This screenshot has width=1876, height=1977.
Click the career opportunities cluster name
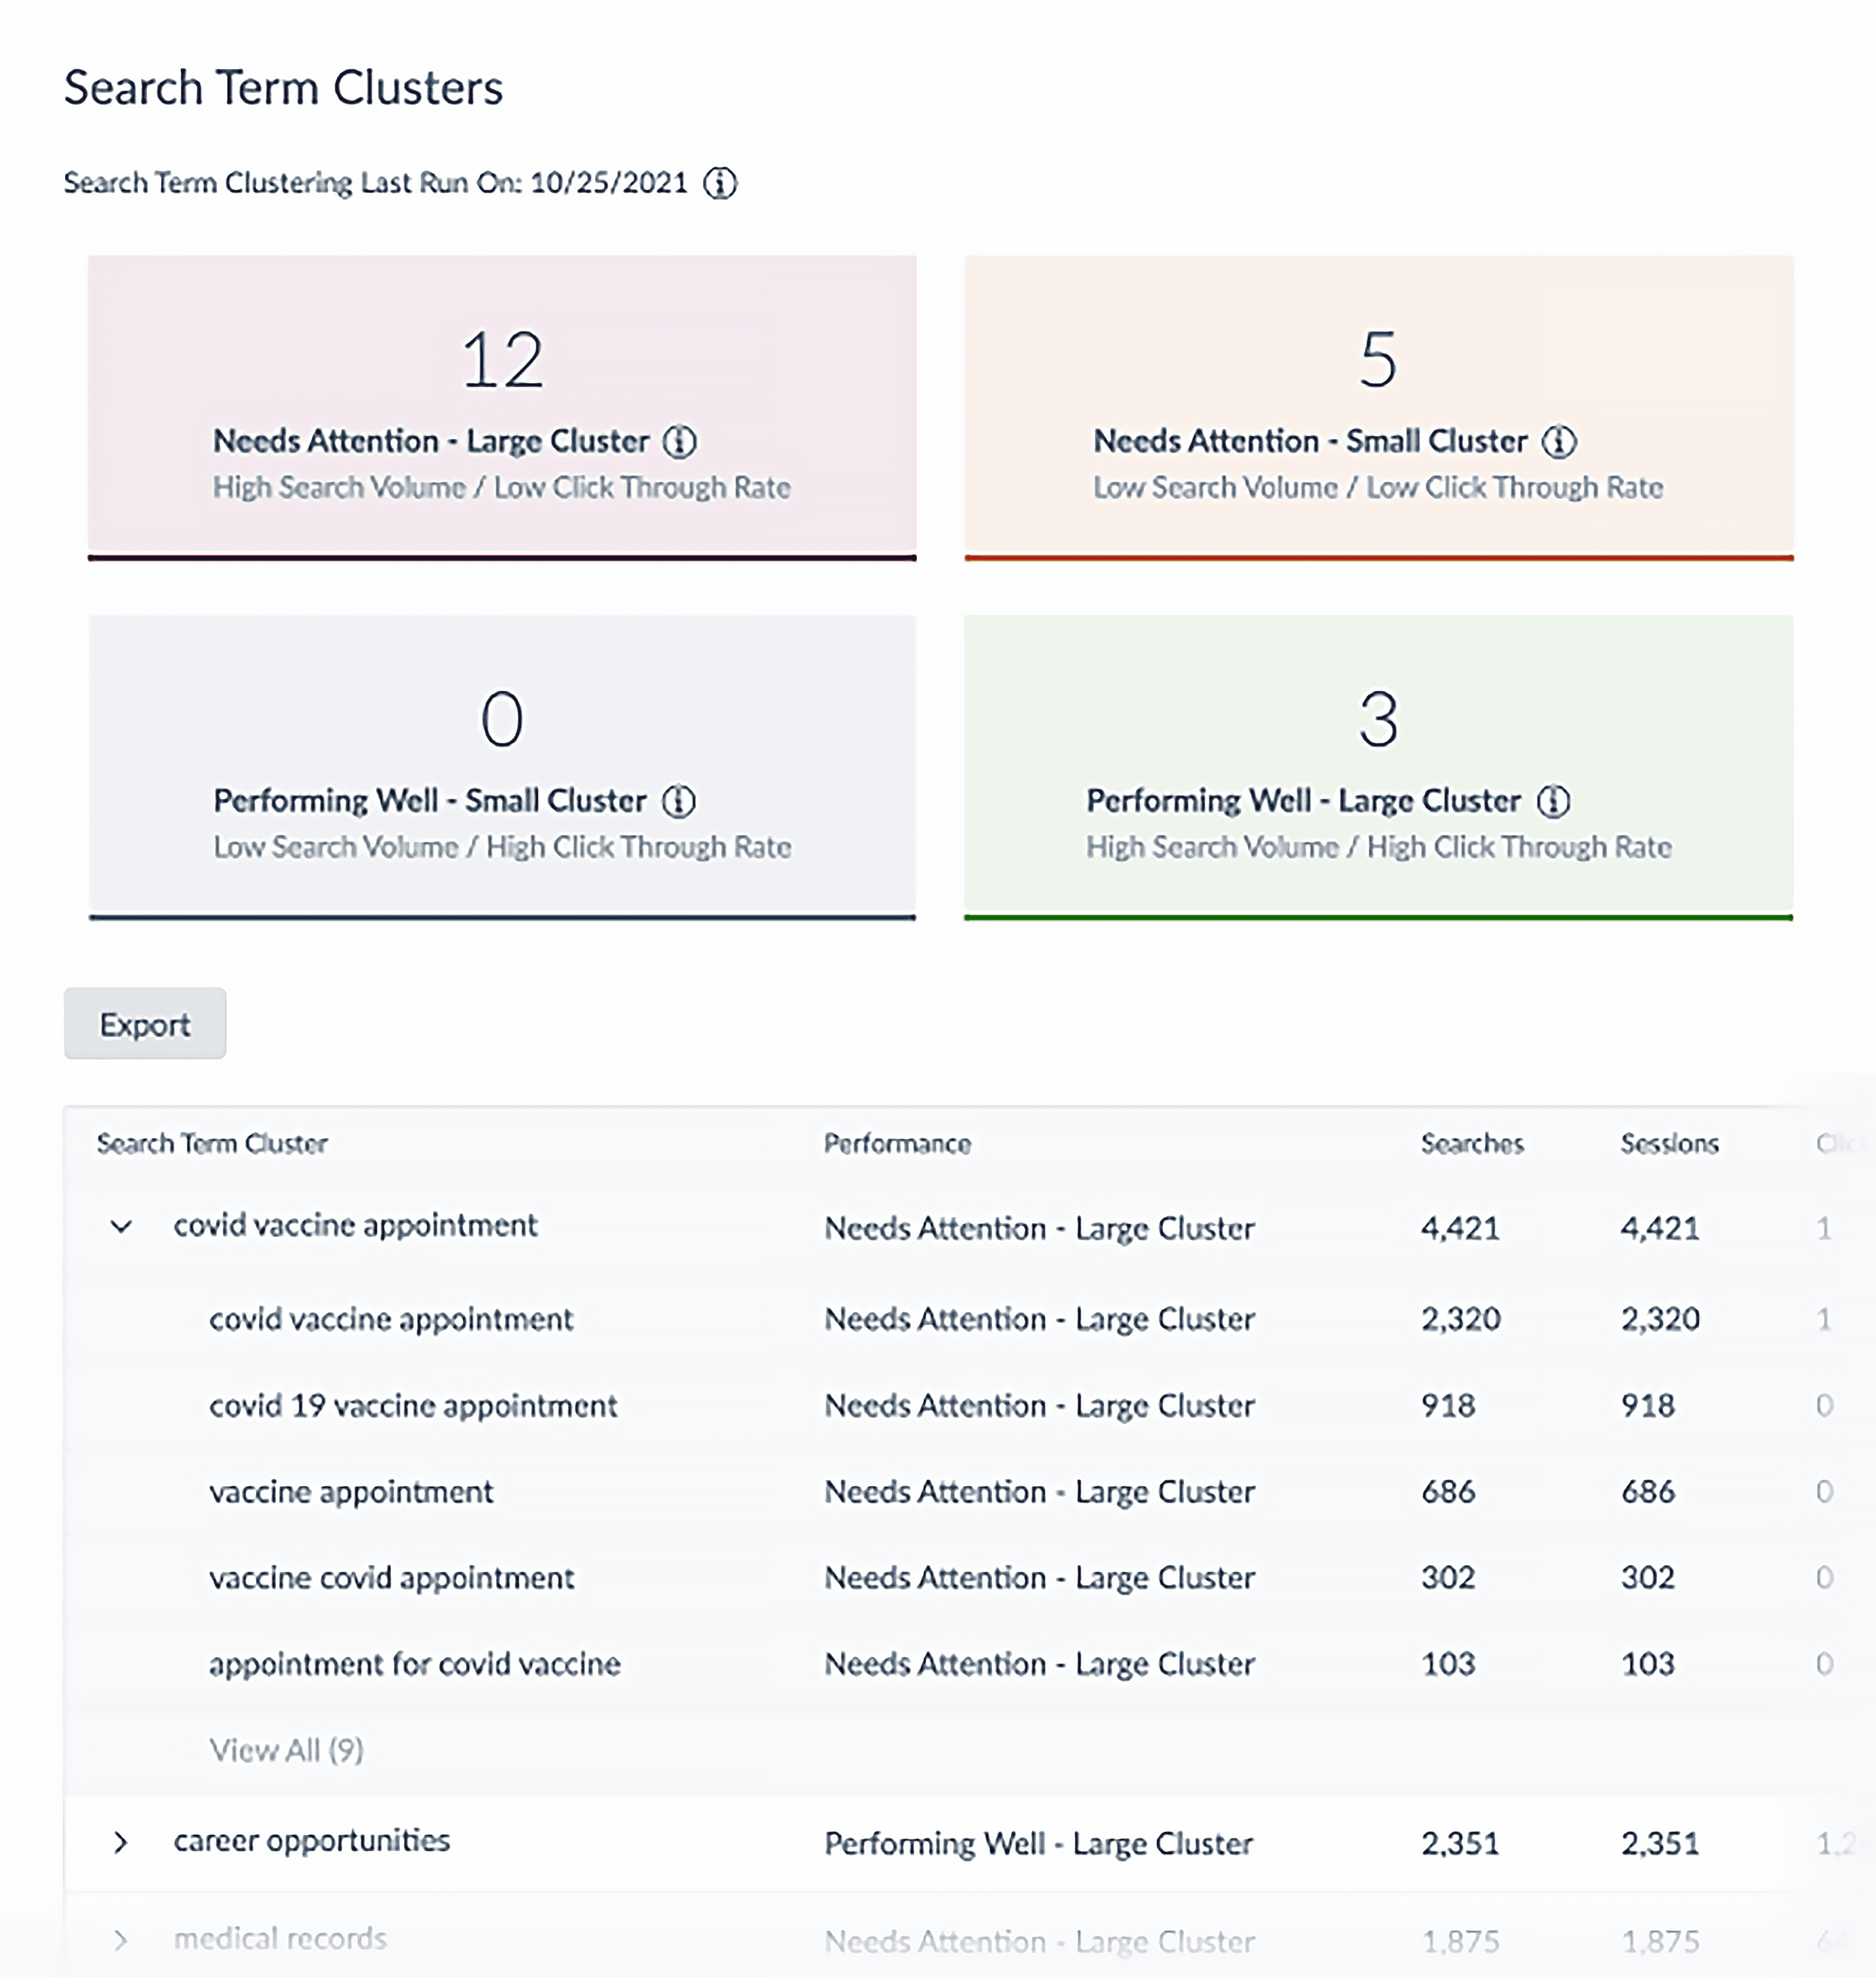[x=312, y=1841]
